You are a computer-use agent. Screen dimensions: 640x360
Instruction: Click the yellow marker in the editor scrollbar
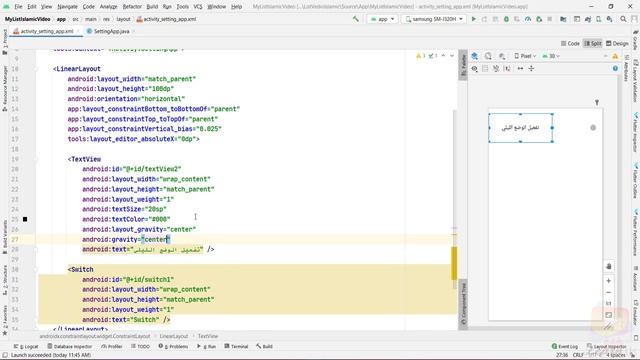point(454,263)
